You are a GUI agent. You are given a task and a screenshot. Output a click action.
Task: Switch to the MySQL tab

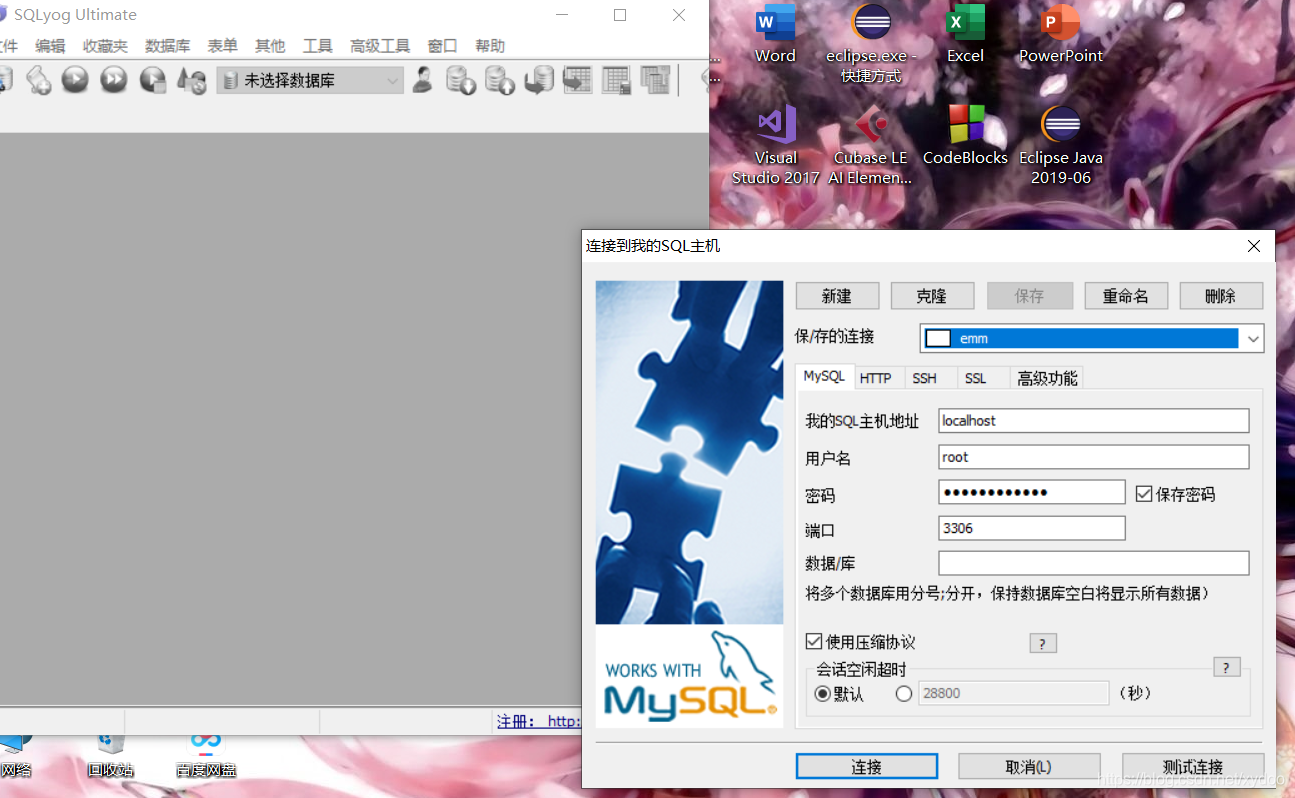point(824,376)
